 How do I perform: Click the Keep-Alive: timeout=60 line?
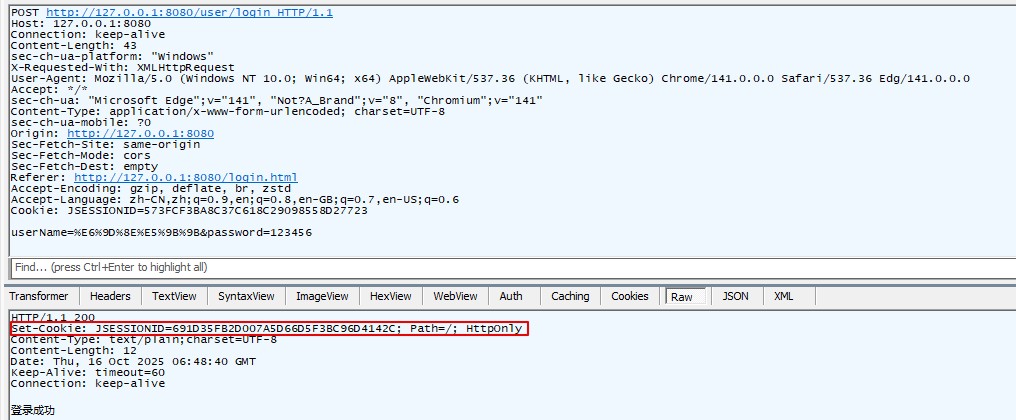tap(87, 373)
